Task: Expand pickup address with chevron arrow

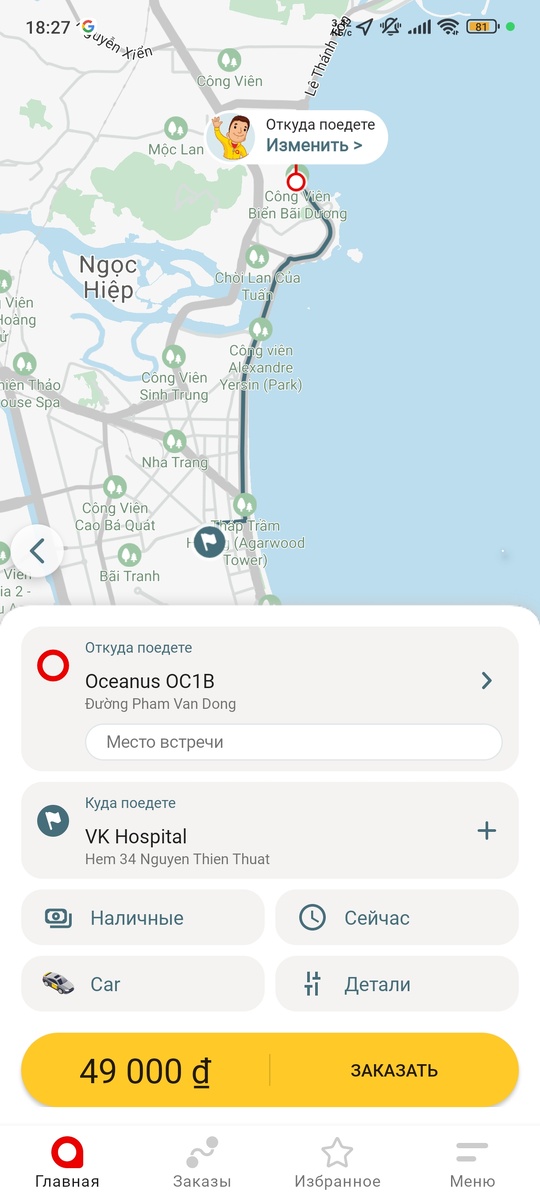Action: tap(487, 681)
